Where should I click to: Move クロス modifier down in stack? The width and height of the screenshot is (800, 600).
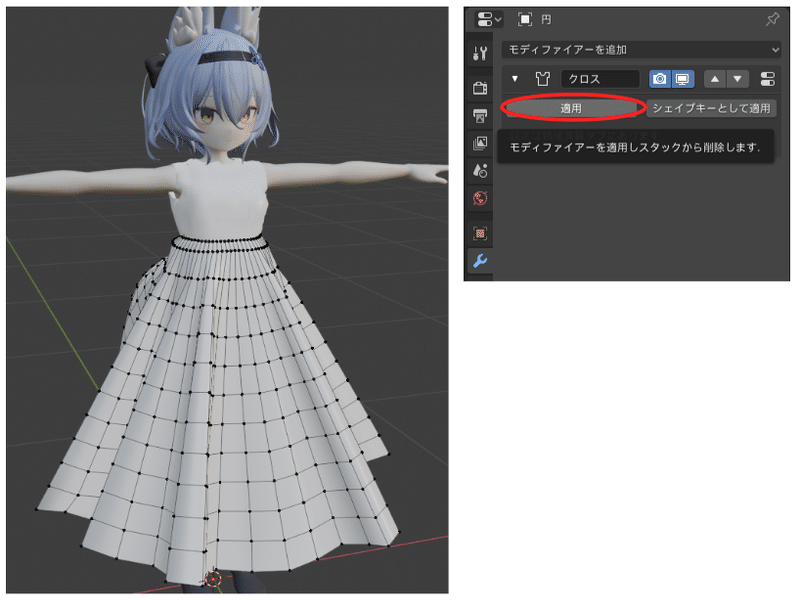[737, 79]
